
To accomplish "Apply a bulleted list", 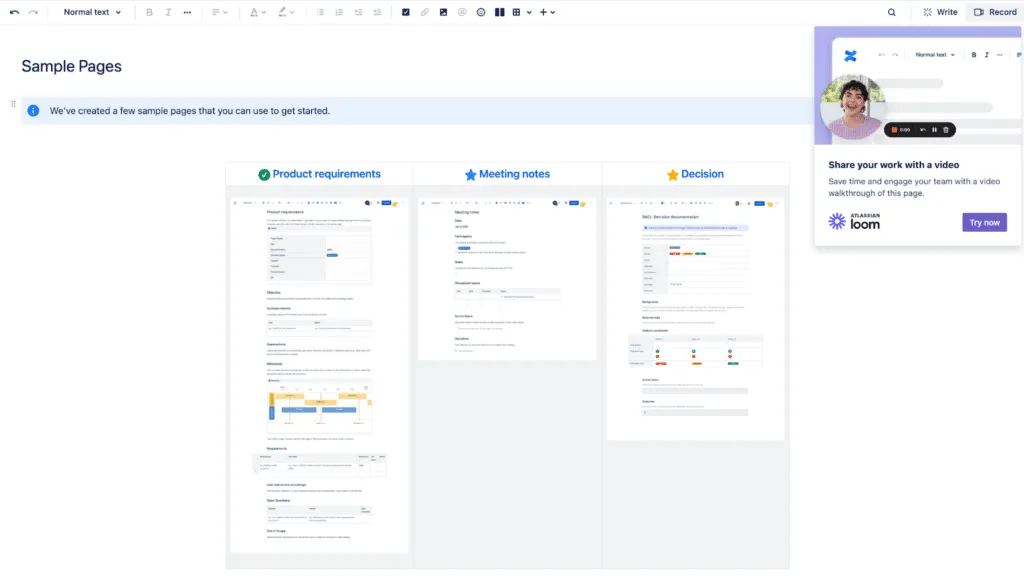I will click(318, 11).
